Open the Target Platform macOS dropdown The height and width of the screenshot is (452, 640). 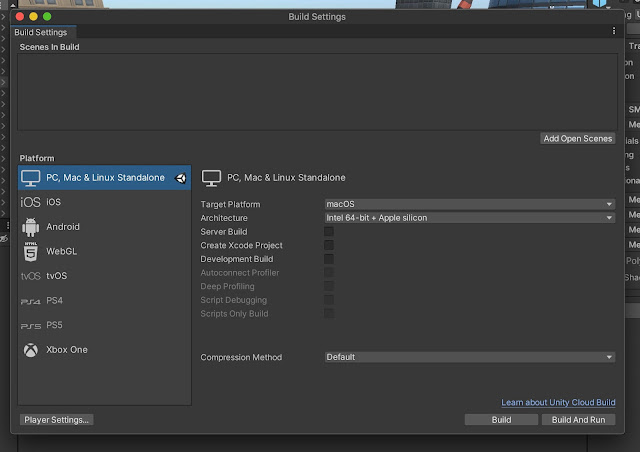470,204
